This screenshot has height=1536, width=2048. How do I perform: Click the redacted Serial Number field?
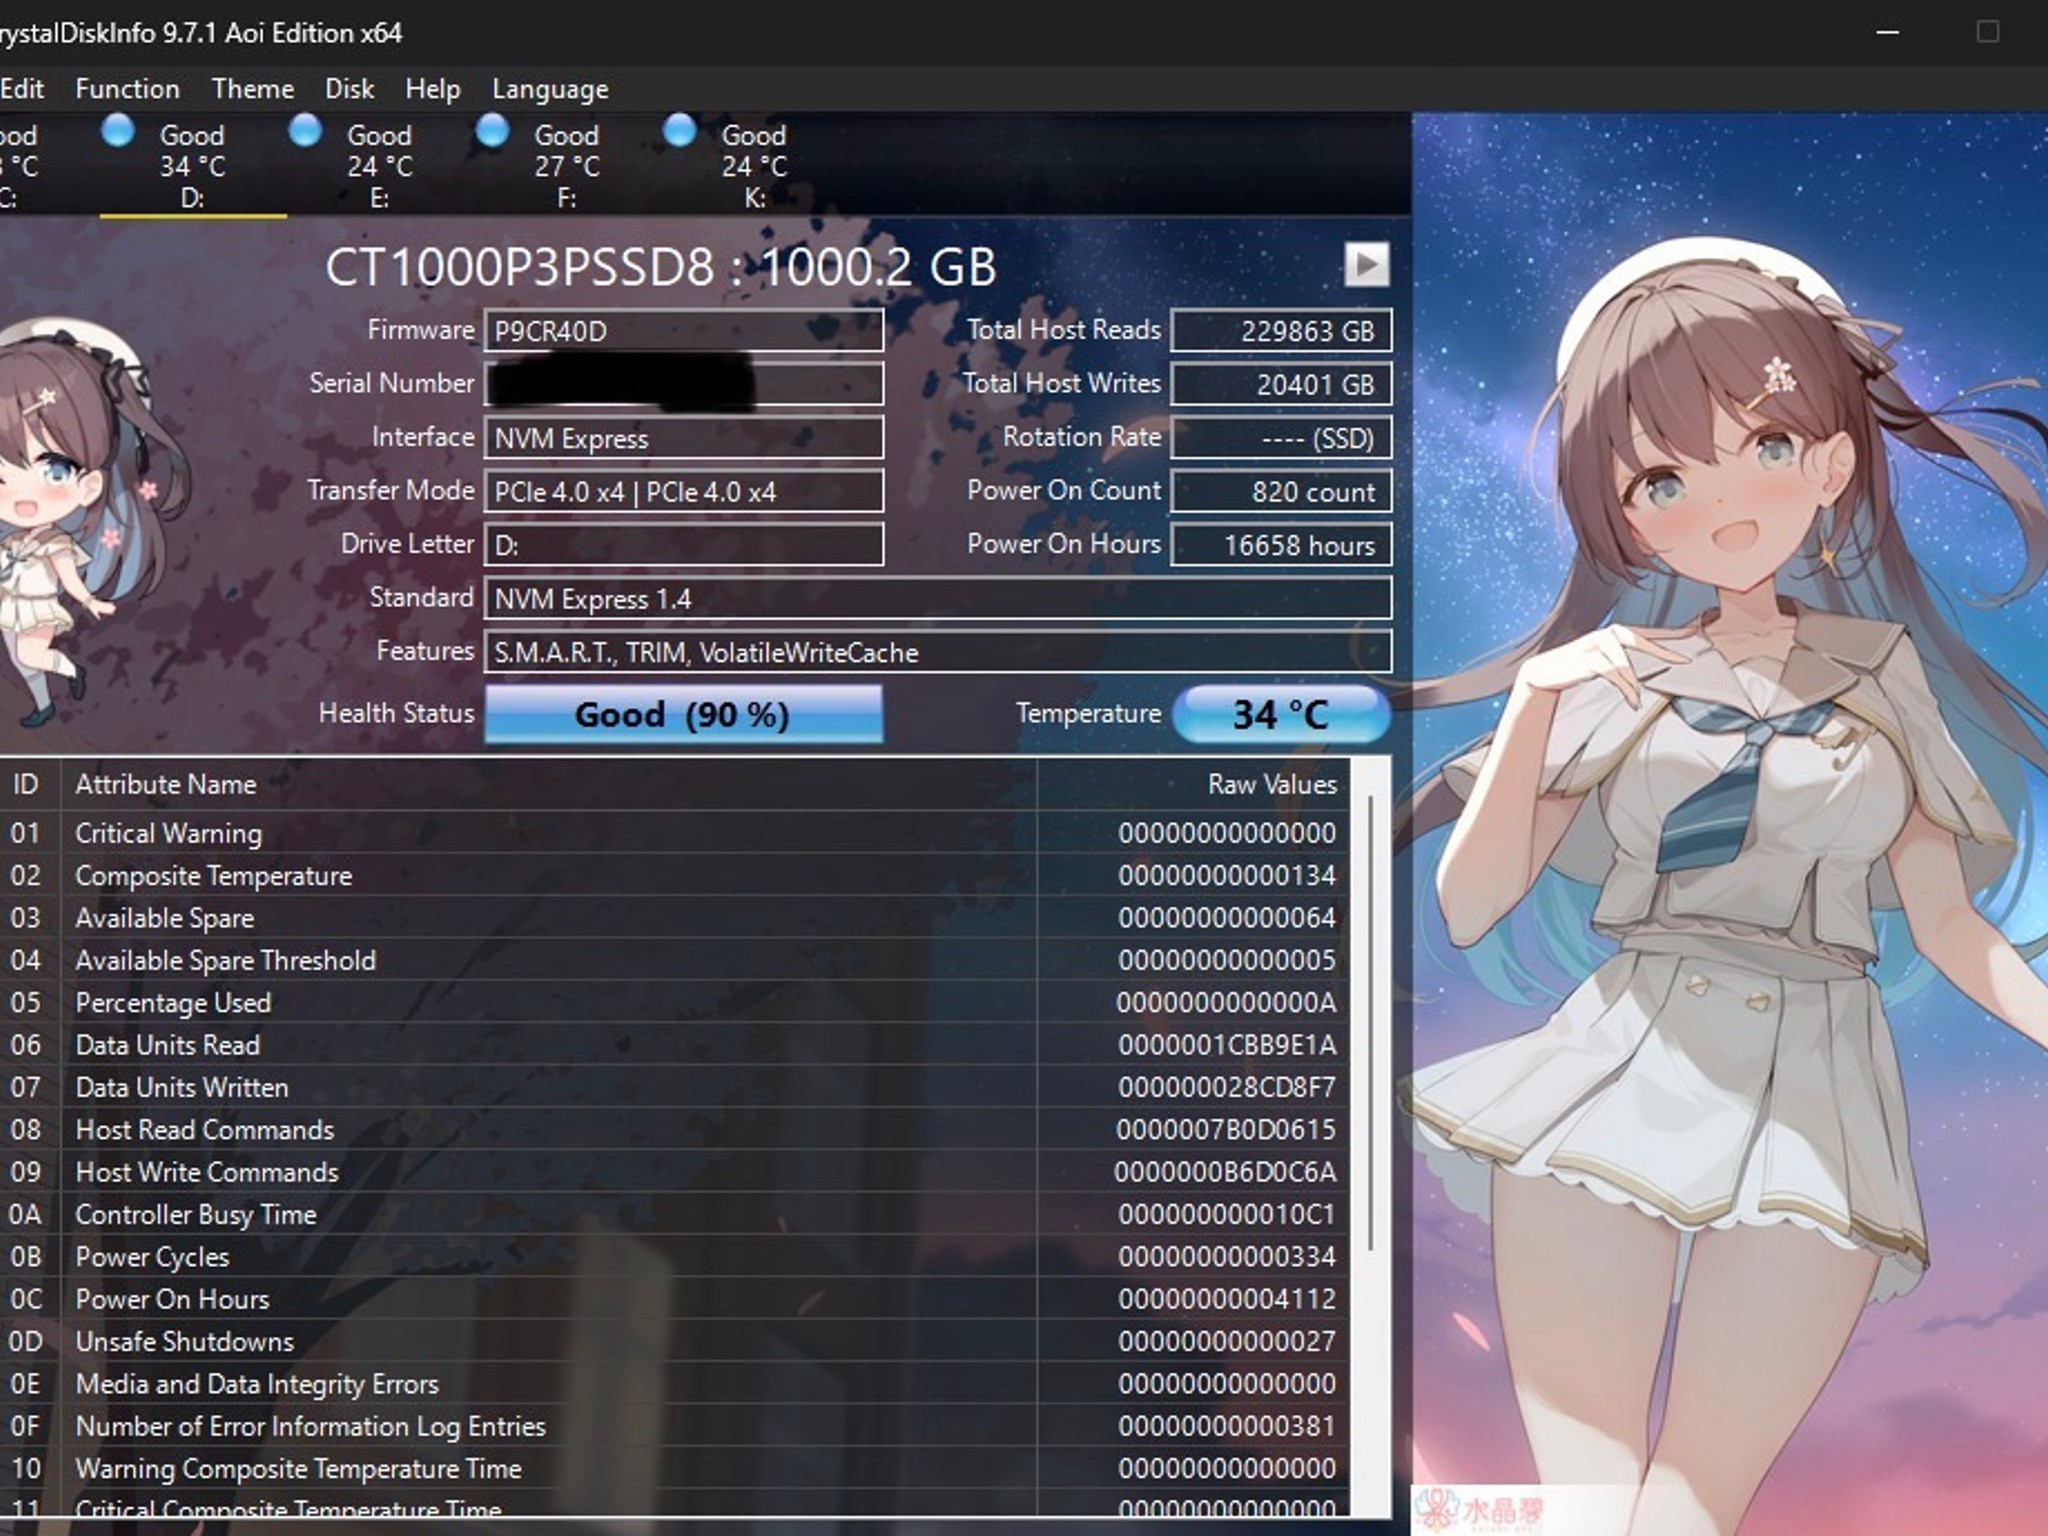683,384
